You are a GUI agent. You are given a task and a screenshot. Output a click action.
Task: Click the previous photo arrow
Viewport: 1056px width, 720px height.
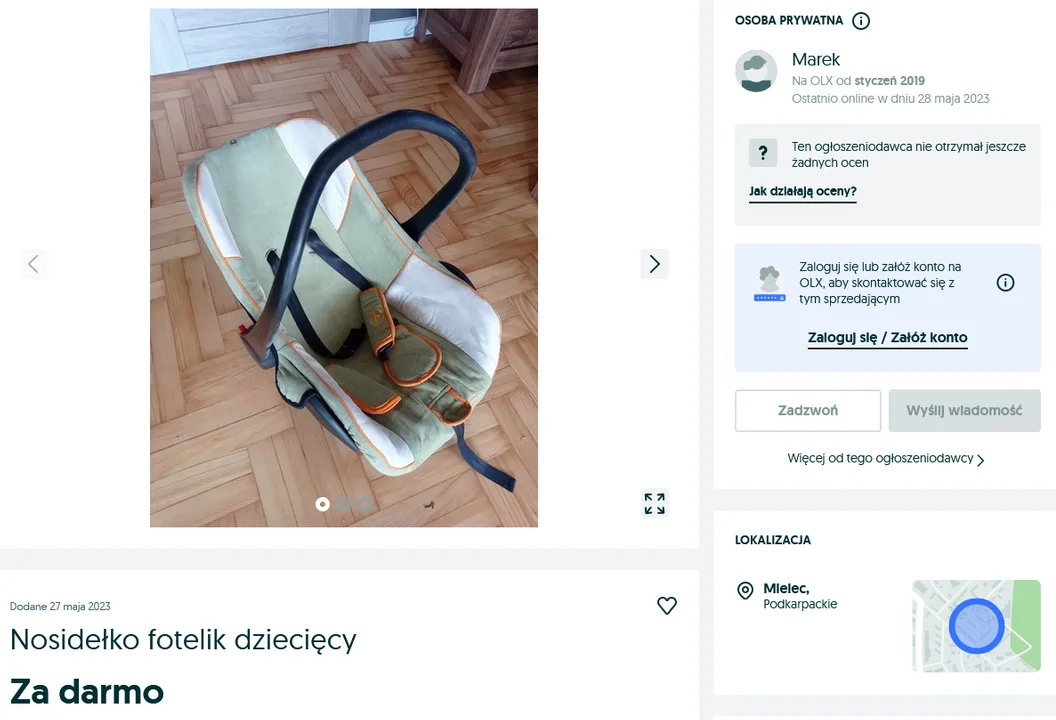[x=33, y=263]
